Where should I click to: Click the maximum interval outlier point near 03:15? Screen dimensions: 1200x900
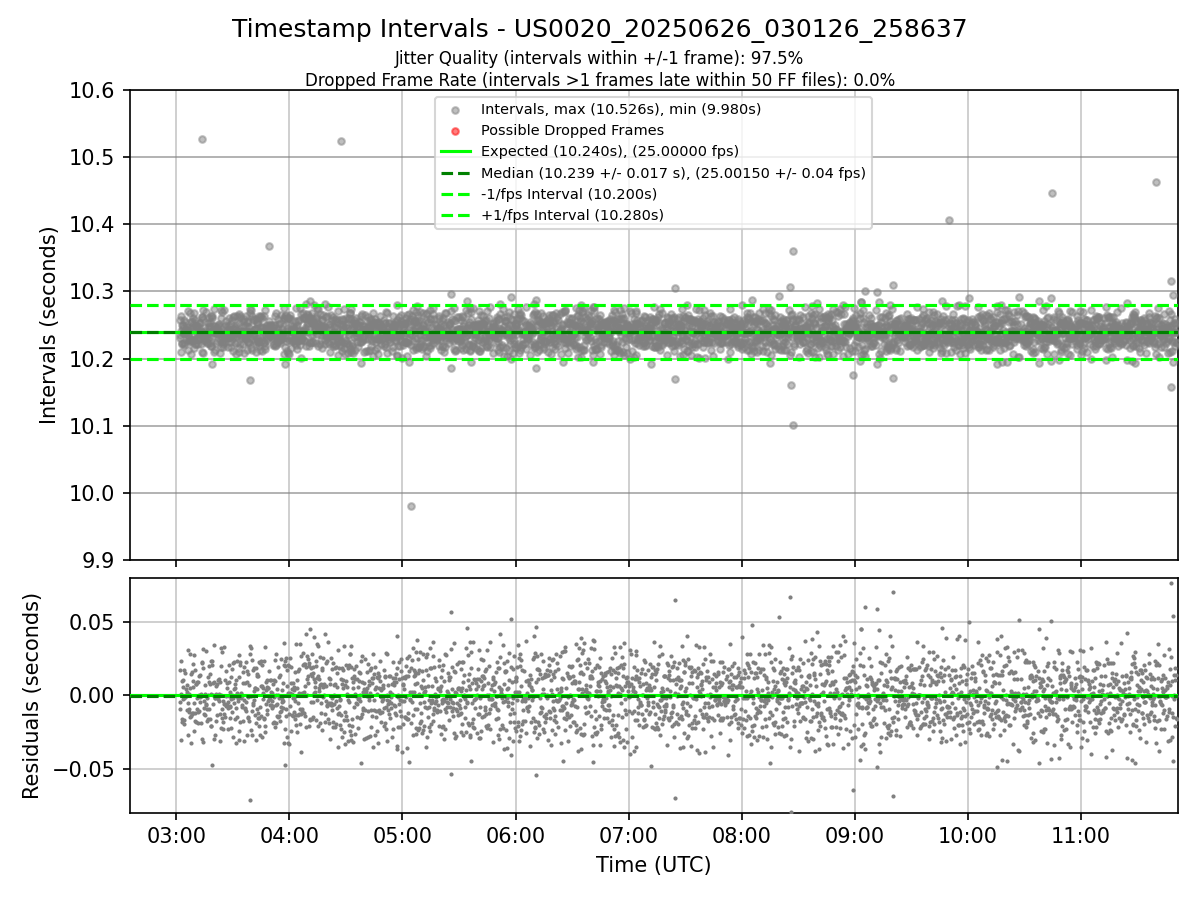click(x=202, y=139)
